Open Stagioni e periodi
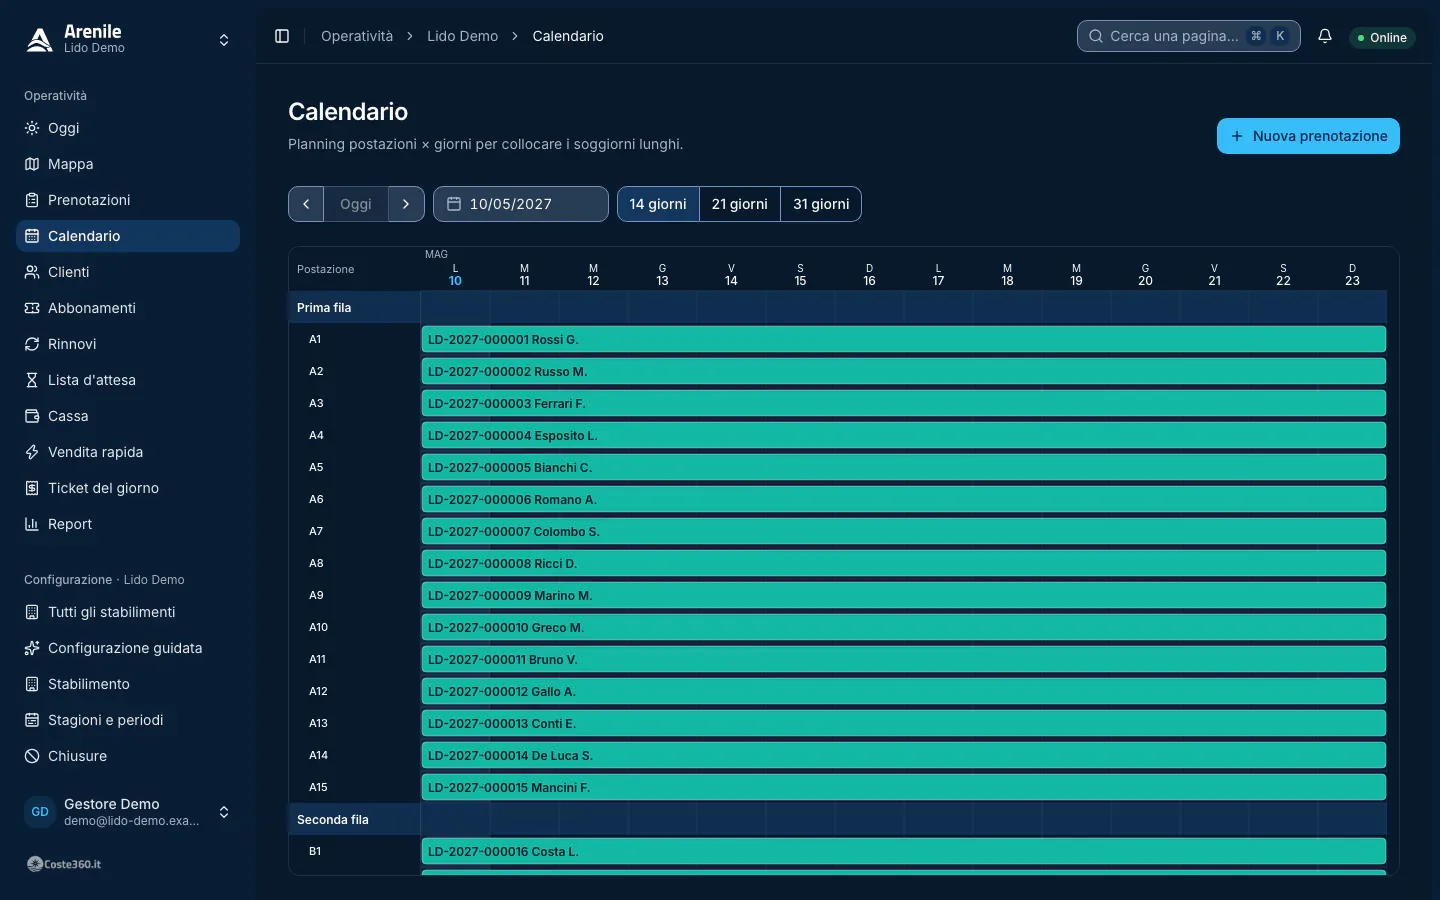The image size is (1440, 900). click(128, 720)
